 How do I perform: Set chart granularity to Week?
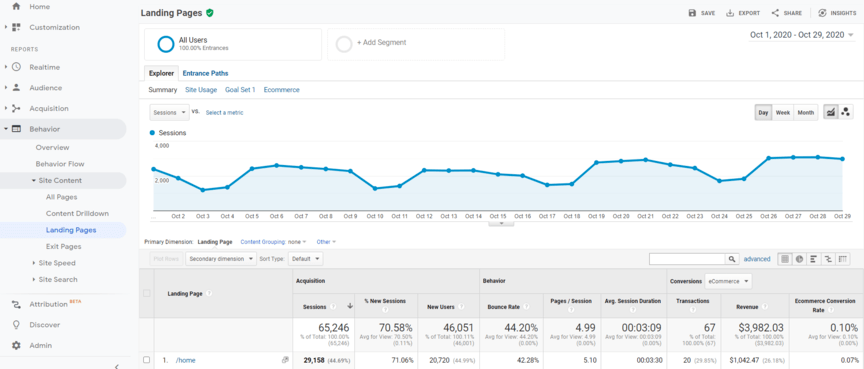click(x=783, y=112)
